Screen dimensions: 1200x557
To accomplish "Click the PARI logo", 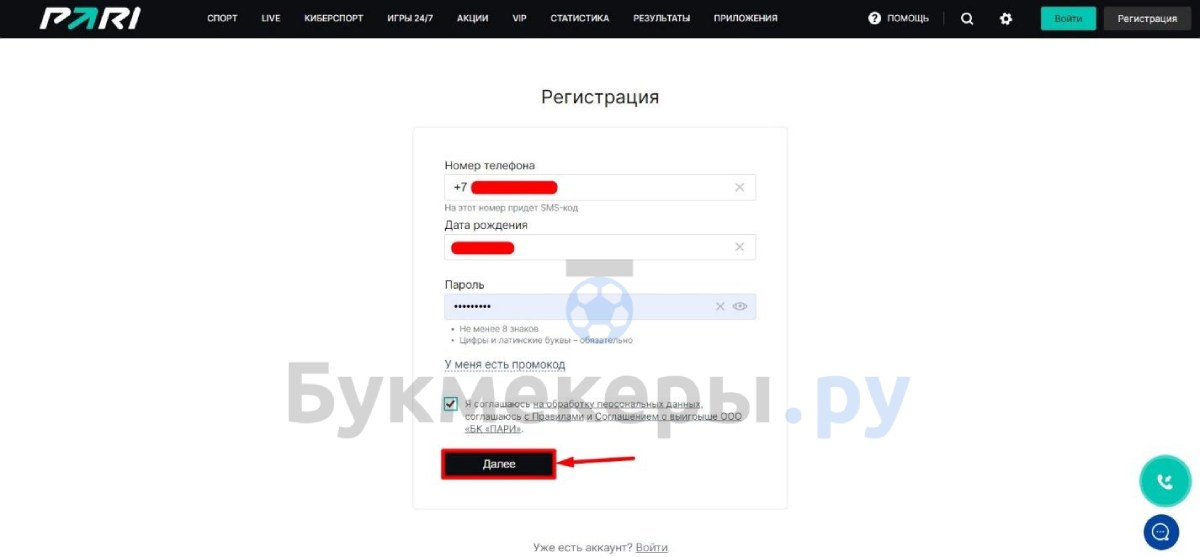I will point(89,18).
